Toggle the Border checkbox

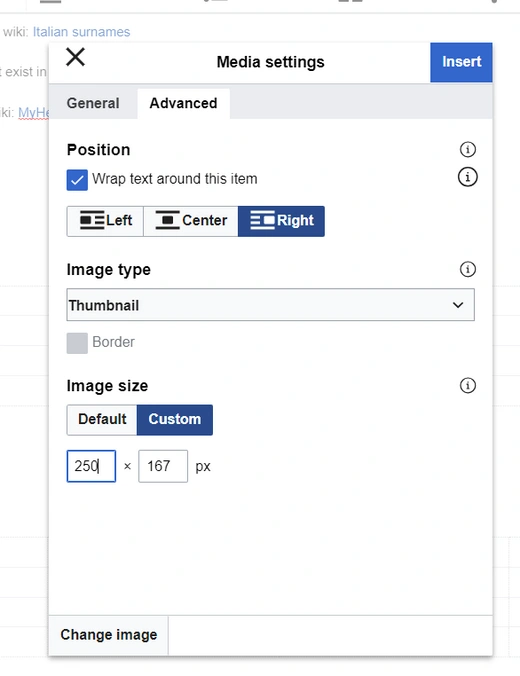coord(77,343)
